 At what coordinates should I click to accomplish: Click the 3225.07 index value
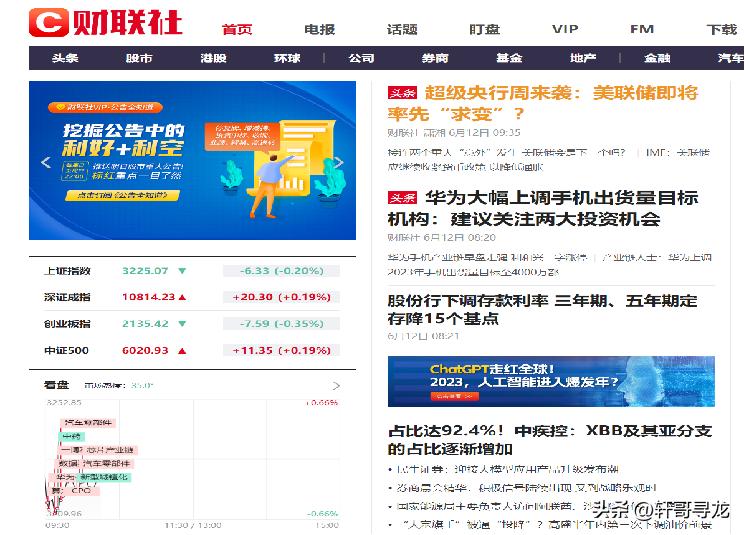(x=145, y=271)
